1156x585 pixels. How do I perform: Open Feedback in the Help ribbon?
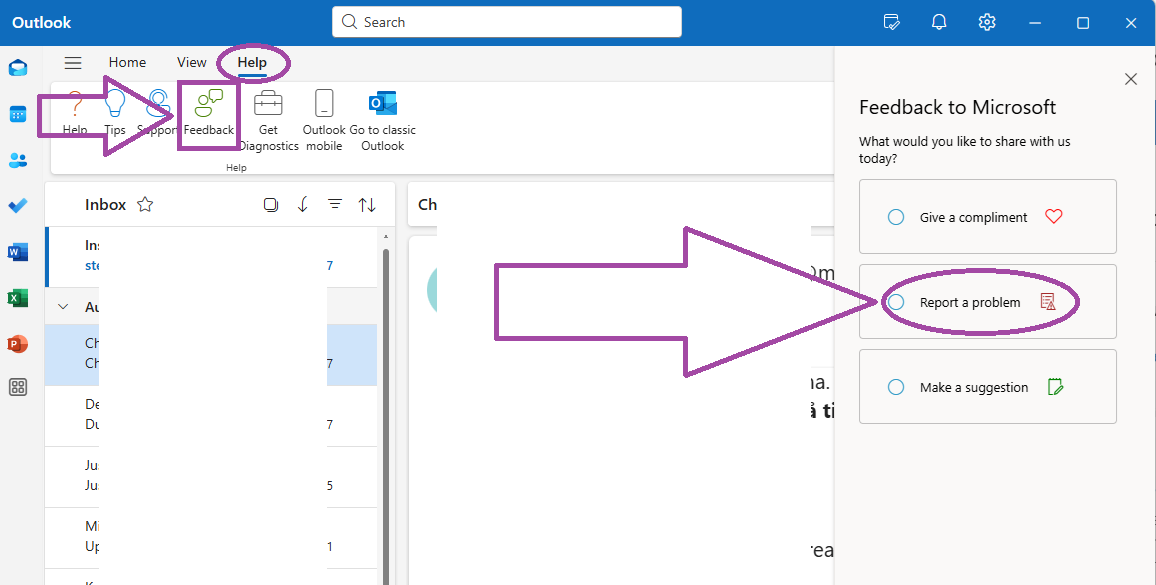(x=209, y=114)
